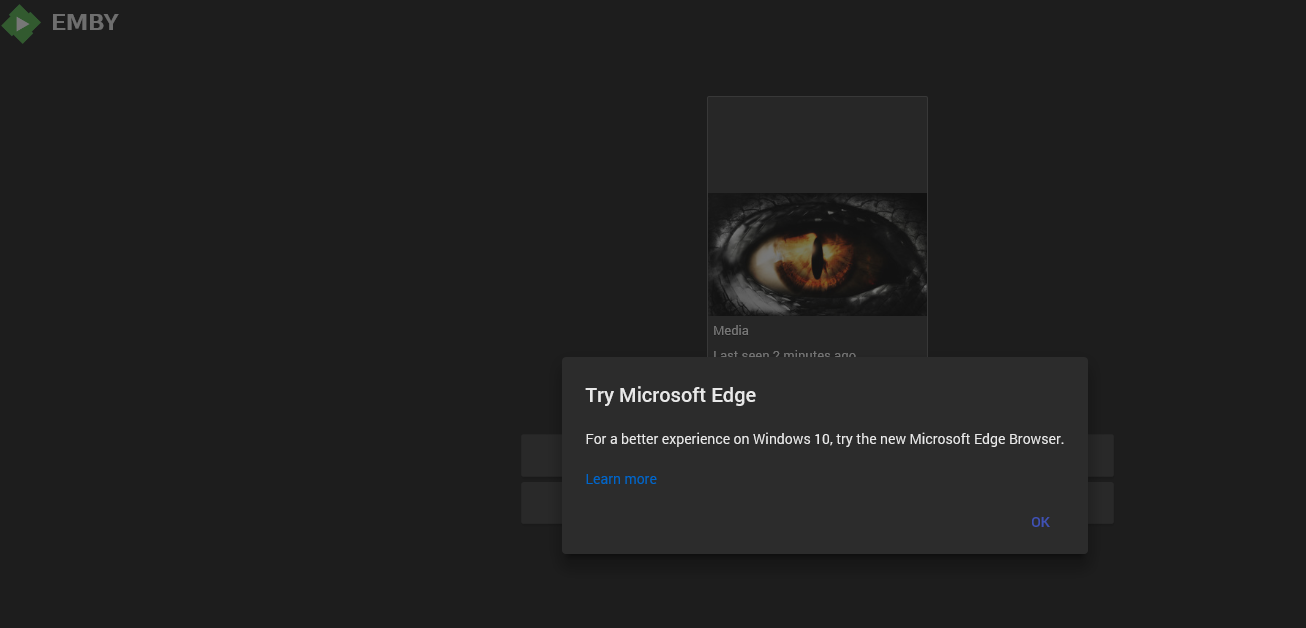The image size is (1306, 628).
Task: Click the 'Last seen 2 minutes ago' text
Action: point(784,353)
